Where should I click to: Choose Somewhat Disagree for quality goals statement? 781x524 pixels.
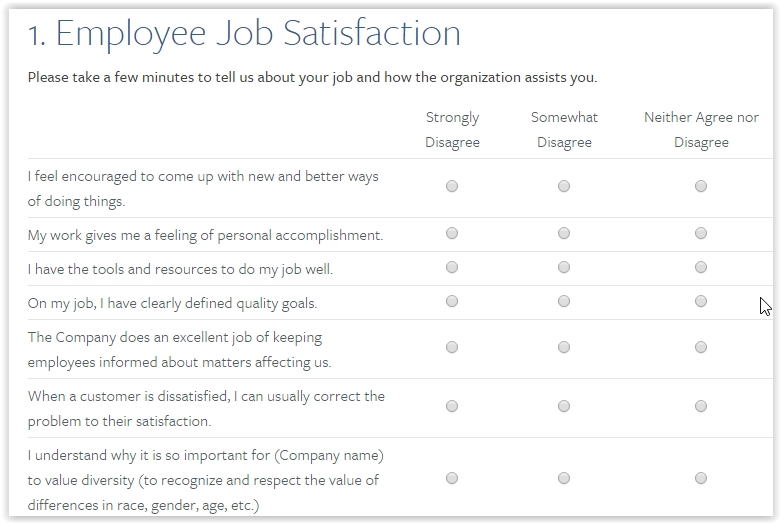click(x=564, y=302)
